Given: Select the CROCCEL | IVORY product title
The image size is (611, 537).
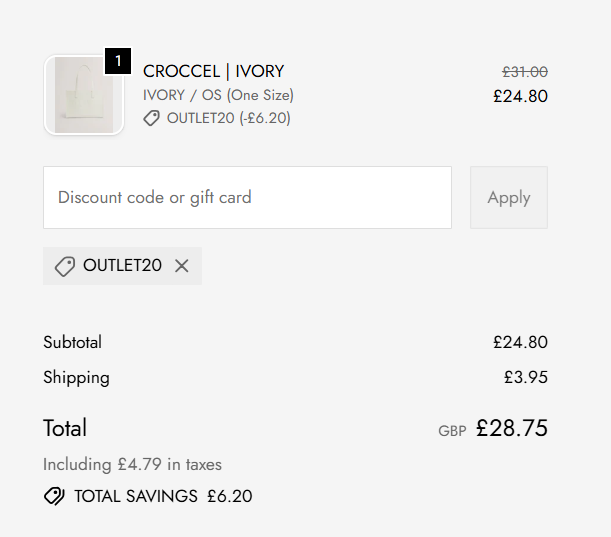Looking at the screenshot, I should coord(213,71).
